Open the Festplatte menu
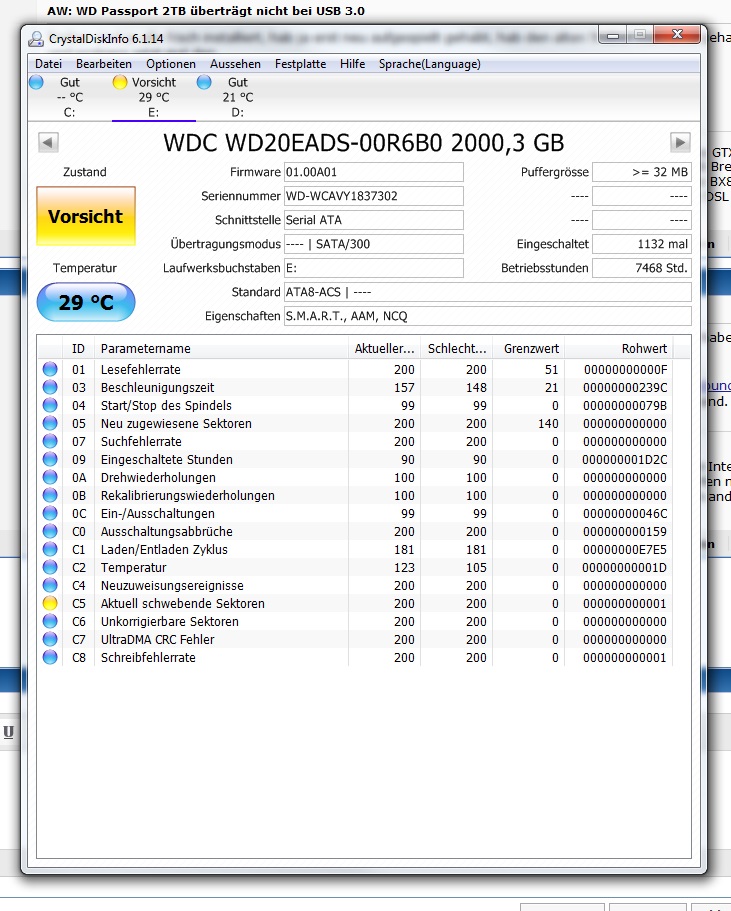Image resolution: width=731 pixels, height=911 pixels. (x=300, y=64)
